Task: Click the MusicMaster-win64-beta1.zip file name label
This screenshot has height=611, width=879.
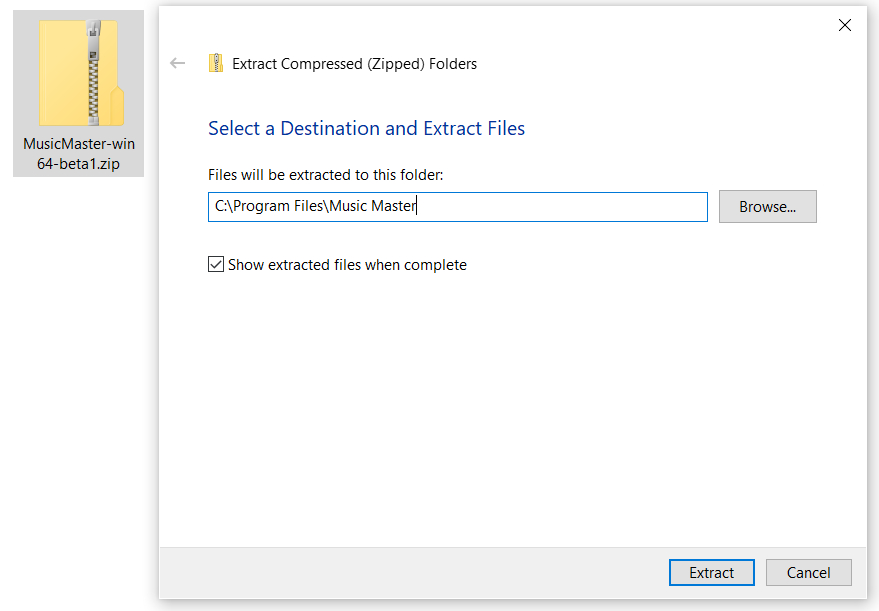Action: click(79, 154)
